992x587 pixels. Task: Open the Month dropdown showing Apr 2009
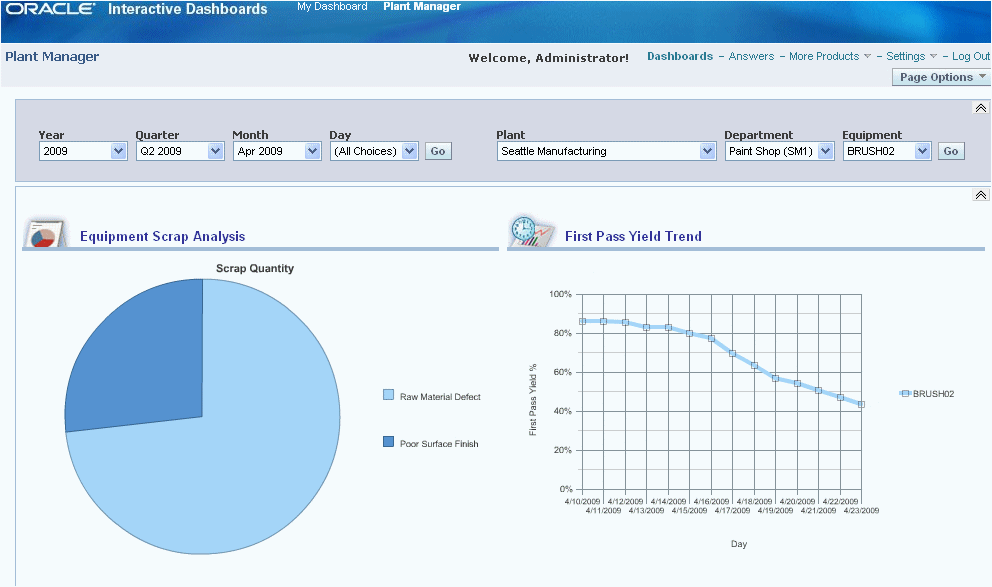277,151
